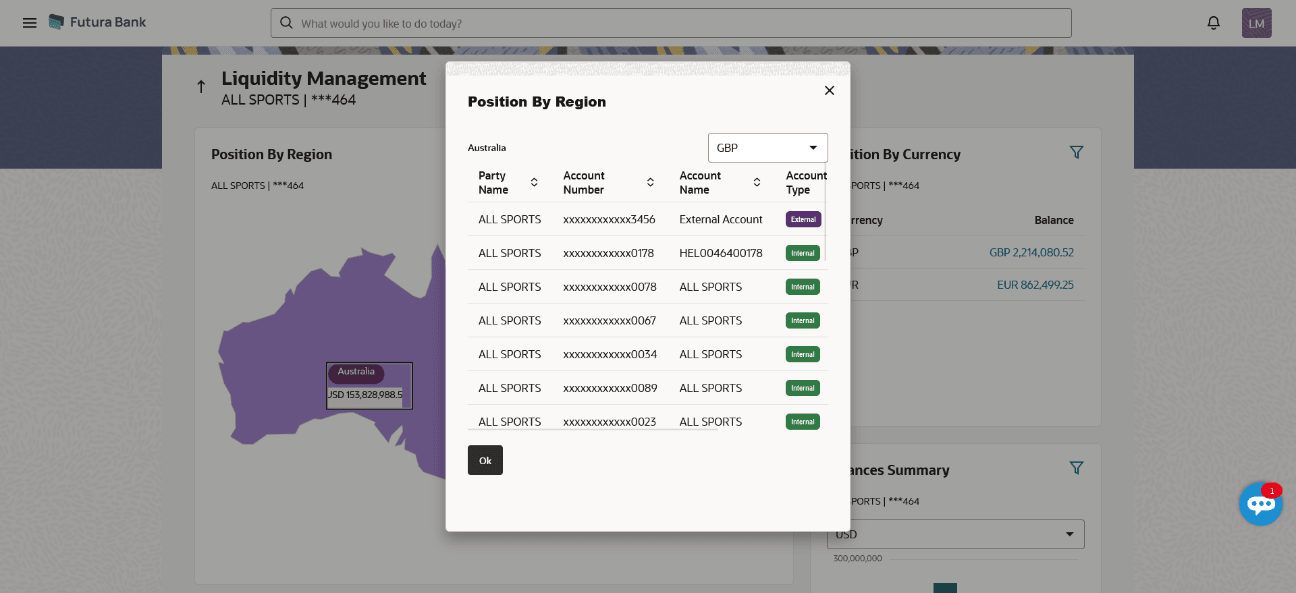The image size is (1296, 593).
Task: Open the chat assistant bubble
Action: 1260,503
